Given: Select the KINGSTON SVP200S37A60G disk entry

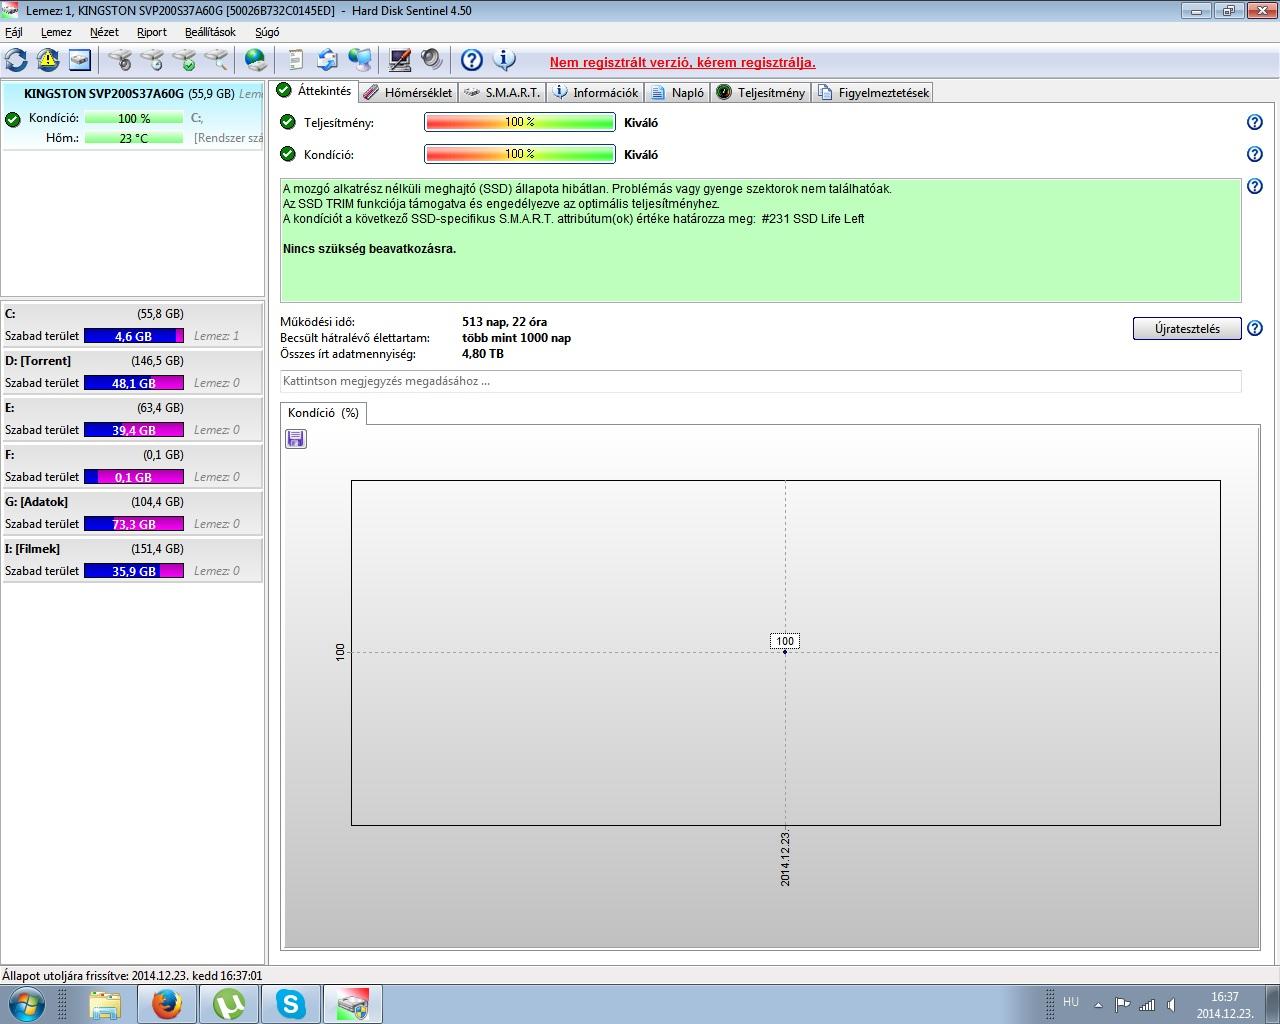Looking at the screenshot, I should (x=132, y=116).
